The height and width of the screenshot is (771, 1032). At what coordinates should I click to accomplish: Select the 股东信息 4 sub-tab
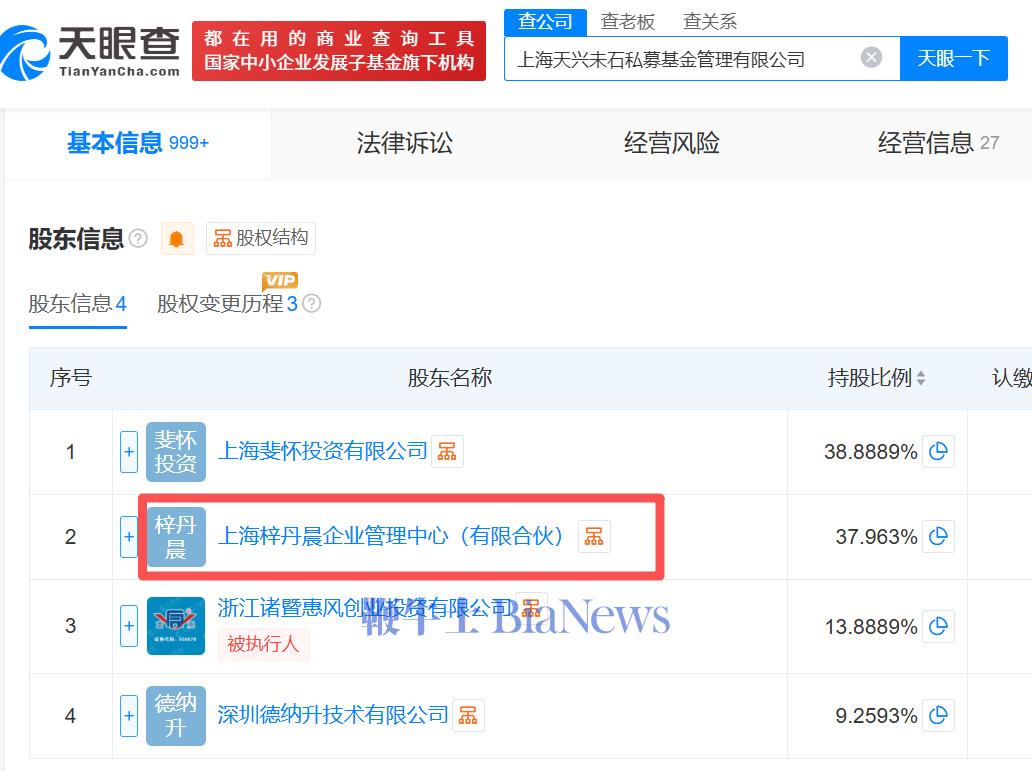(78, 304)
